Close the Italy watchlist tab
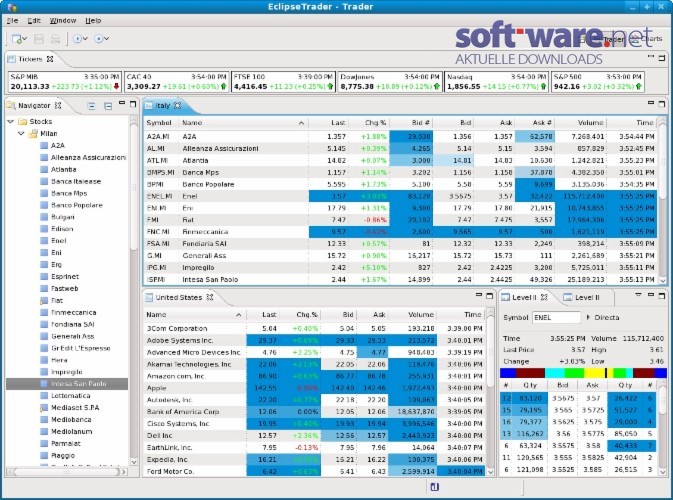Image resolution: width=673 pixels, height=500 pixels. coord(177,105)
